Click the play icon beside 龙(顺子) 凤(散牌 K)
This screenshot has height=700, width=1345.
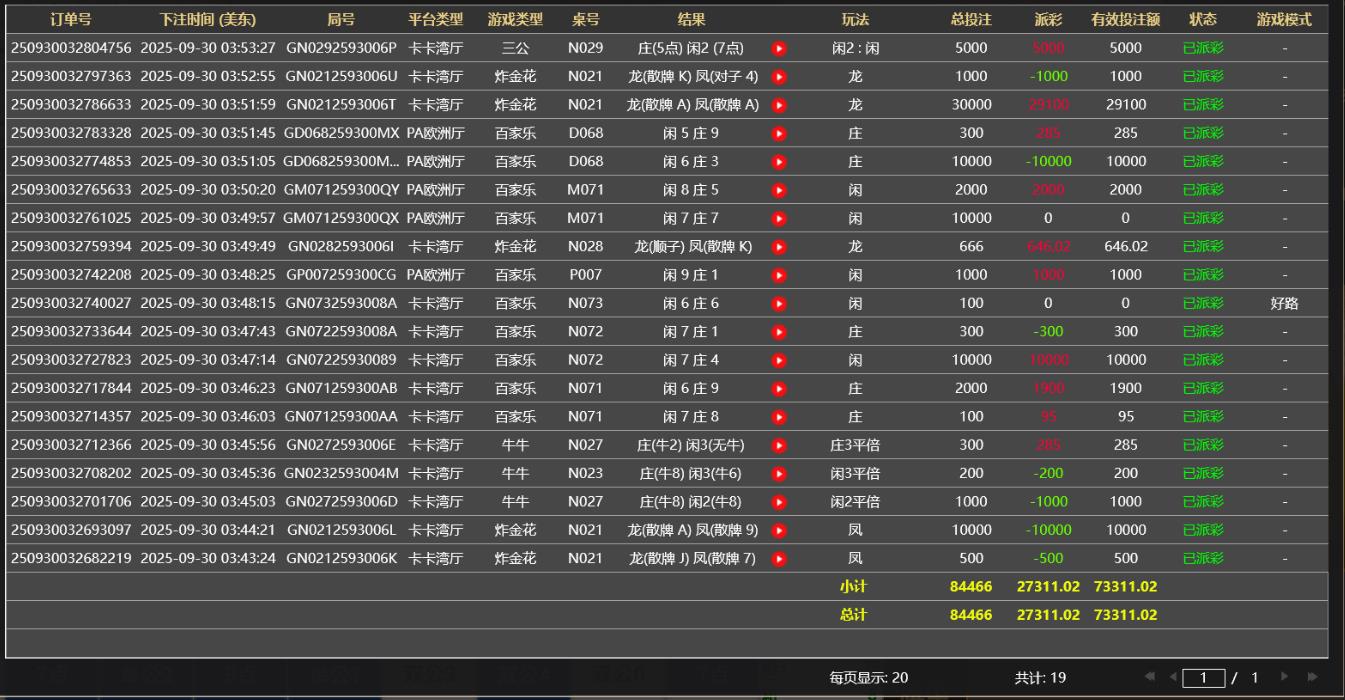pyautogui.click(x=779, y=247)
